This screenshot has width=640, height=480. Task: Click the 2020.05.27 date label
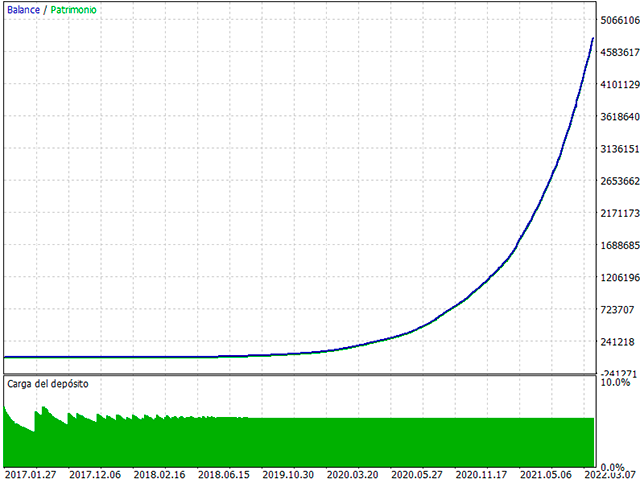click(417, 475)
